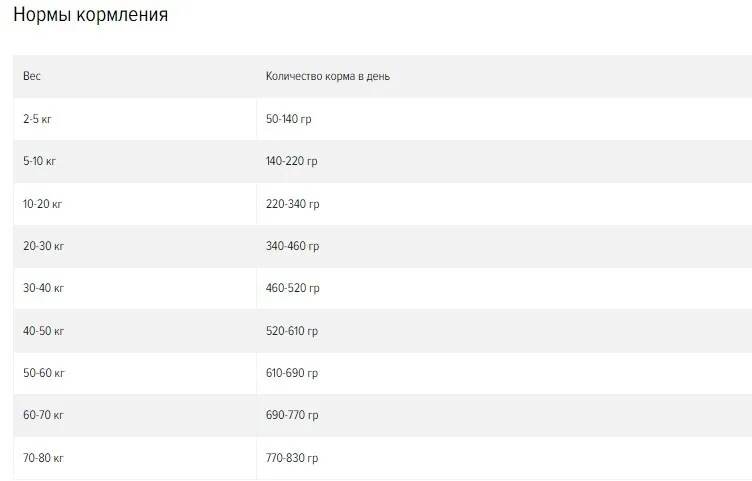Click the 'Нормы кормления' heading
The height and width of the screenshot is (481, 752).
coord(91,15)
